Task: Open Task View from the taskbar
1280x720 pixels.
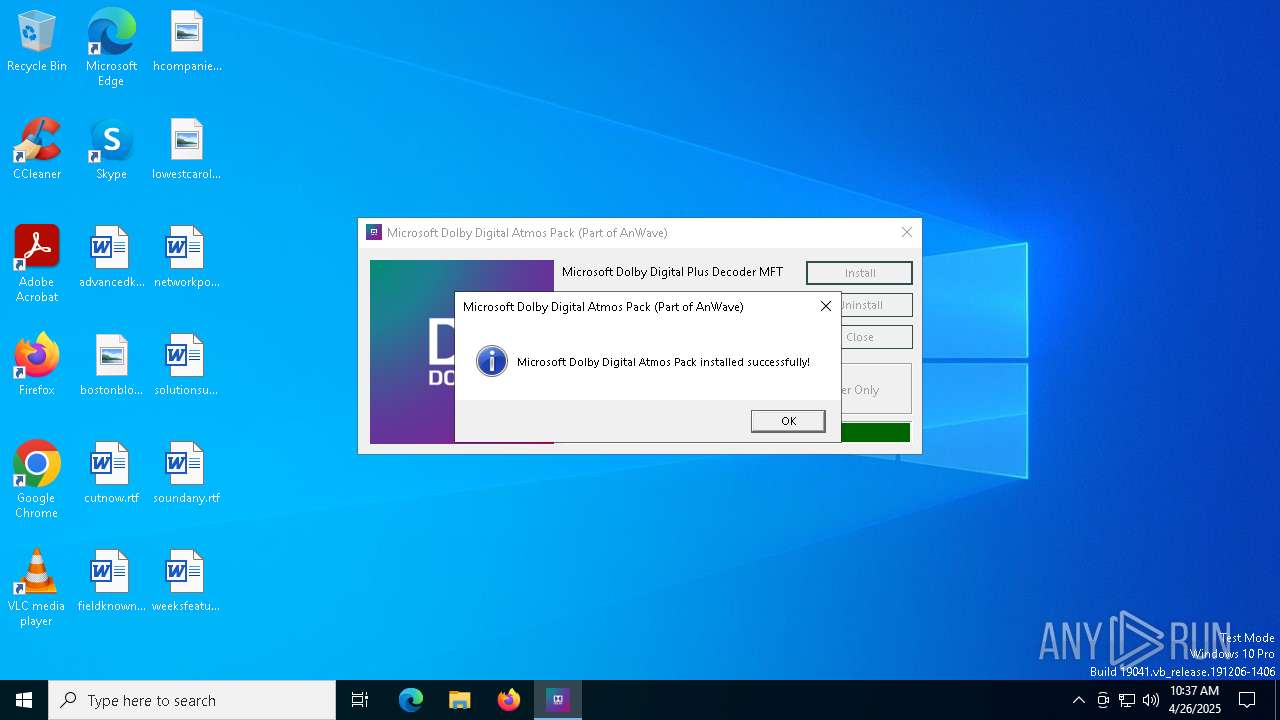Action: coord(360,700)
